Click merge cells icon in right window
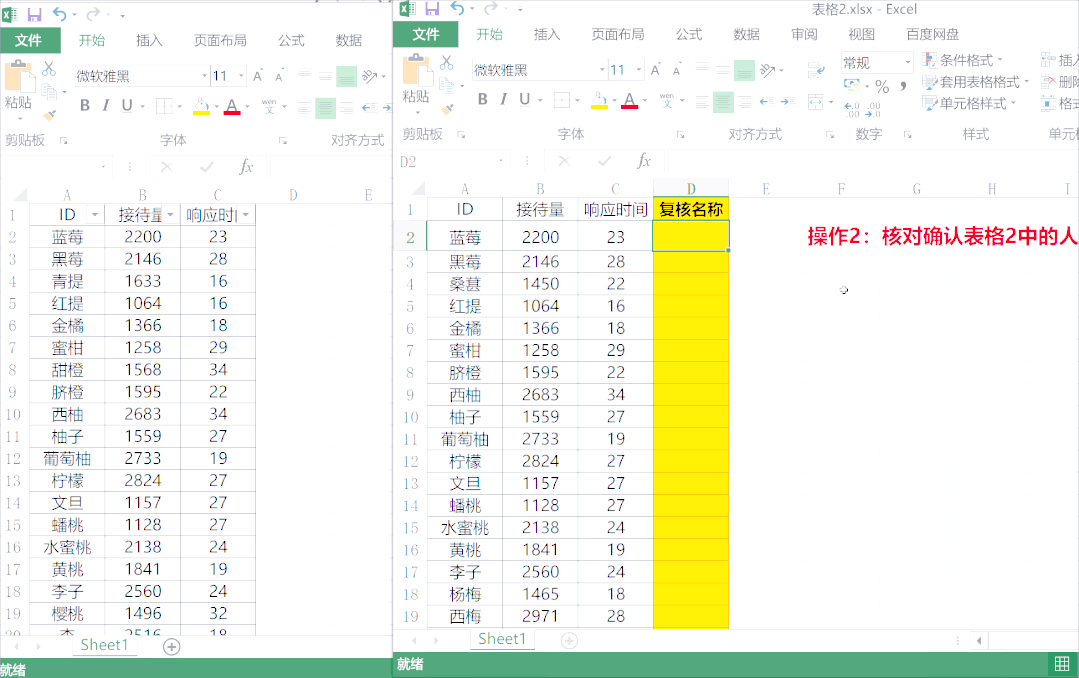Viewport: 1079px width, 678px height. (815, 103)
